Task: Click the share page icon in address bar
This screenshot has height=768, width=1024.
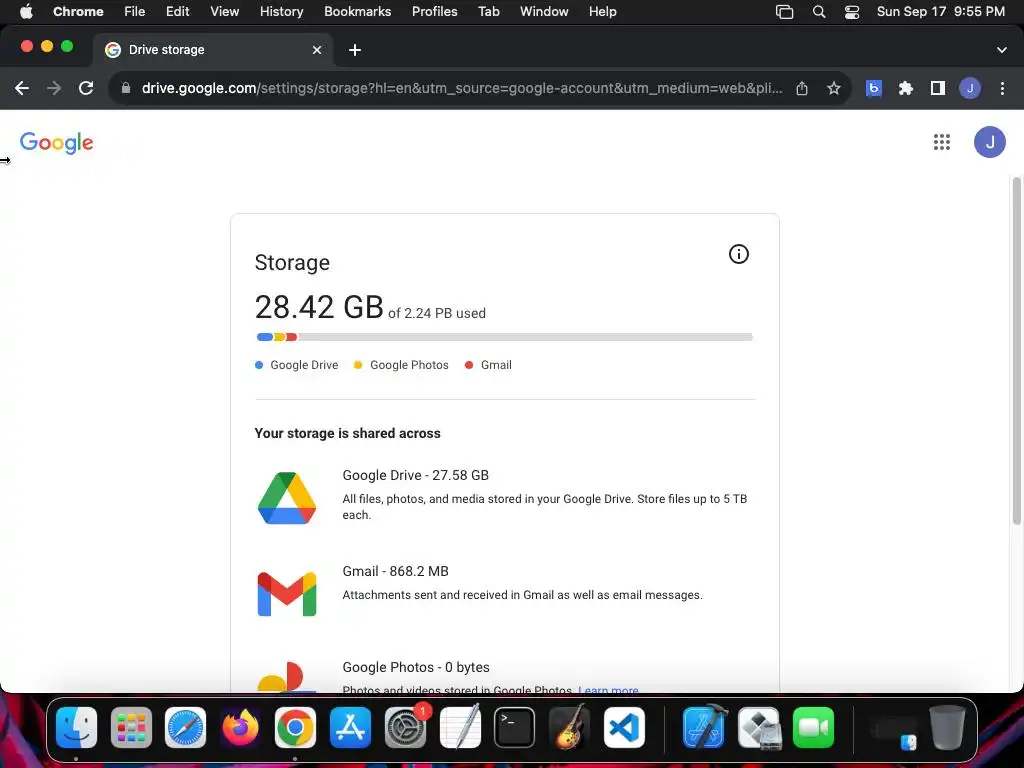Action: pyautogui.click(x=802, y=88)
